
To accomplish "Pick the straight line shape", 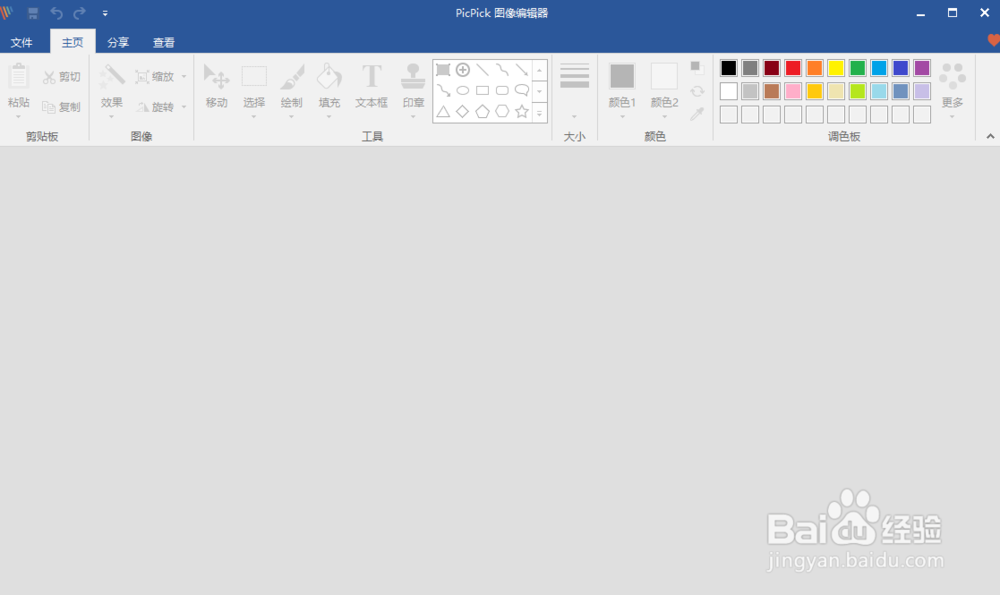I will tap(483, 70).
